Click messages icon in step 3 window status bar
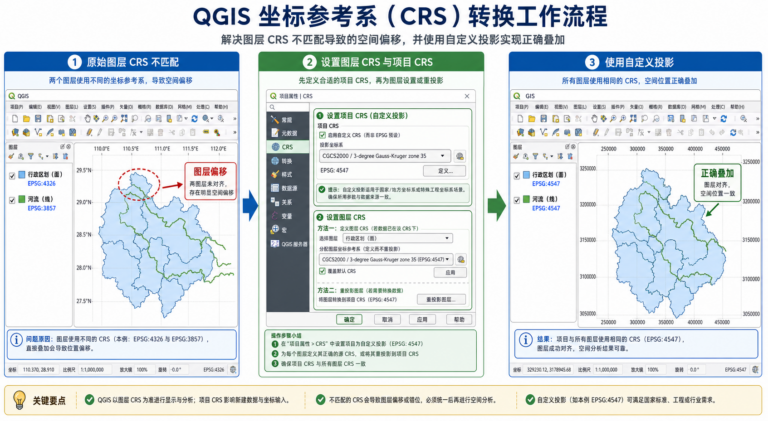Viewport: 768px width, 421px height. [755, 370]
